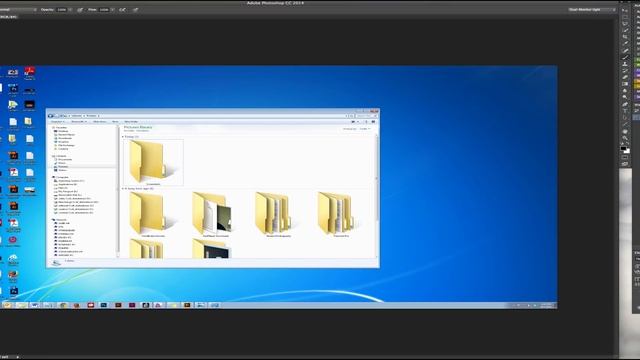Click the Flow value field
This screenshot has height=360, width=640.
coord(104,9)
